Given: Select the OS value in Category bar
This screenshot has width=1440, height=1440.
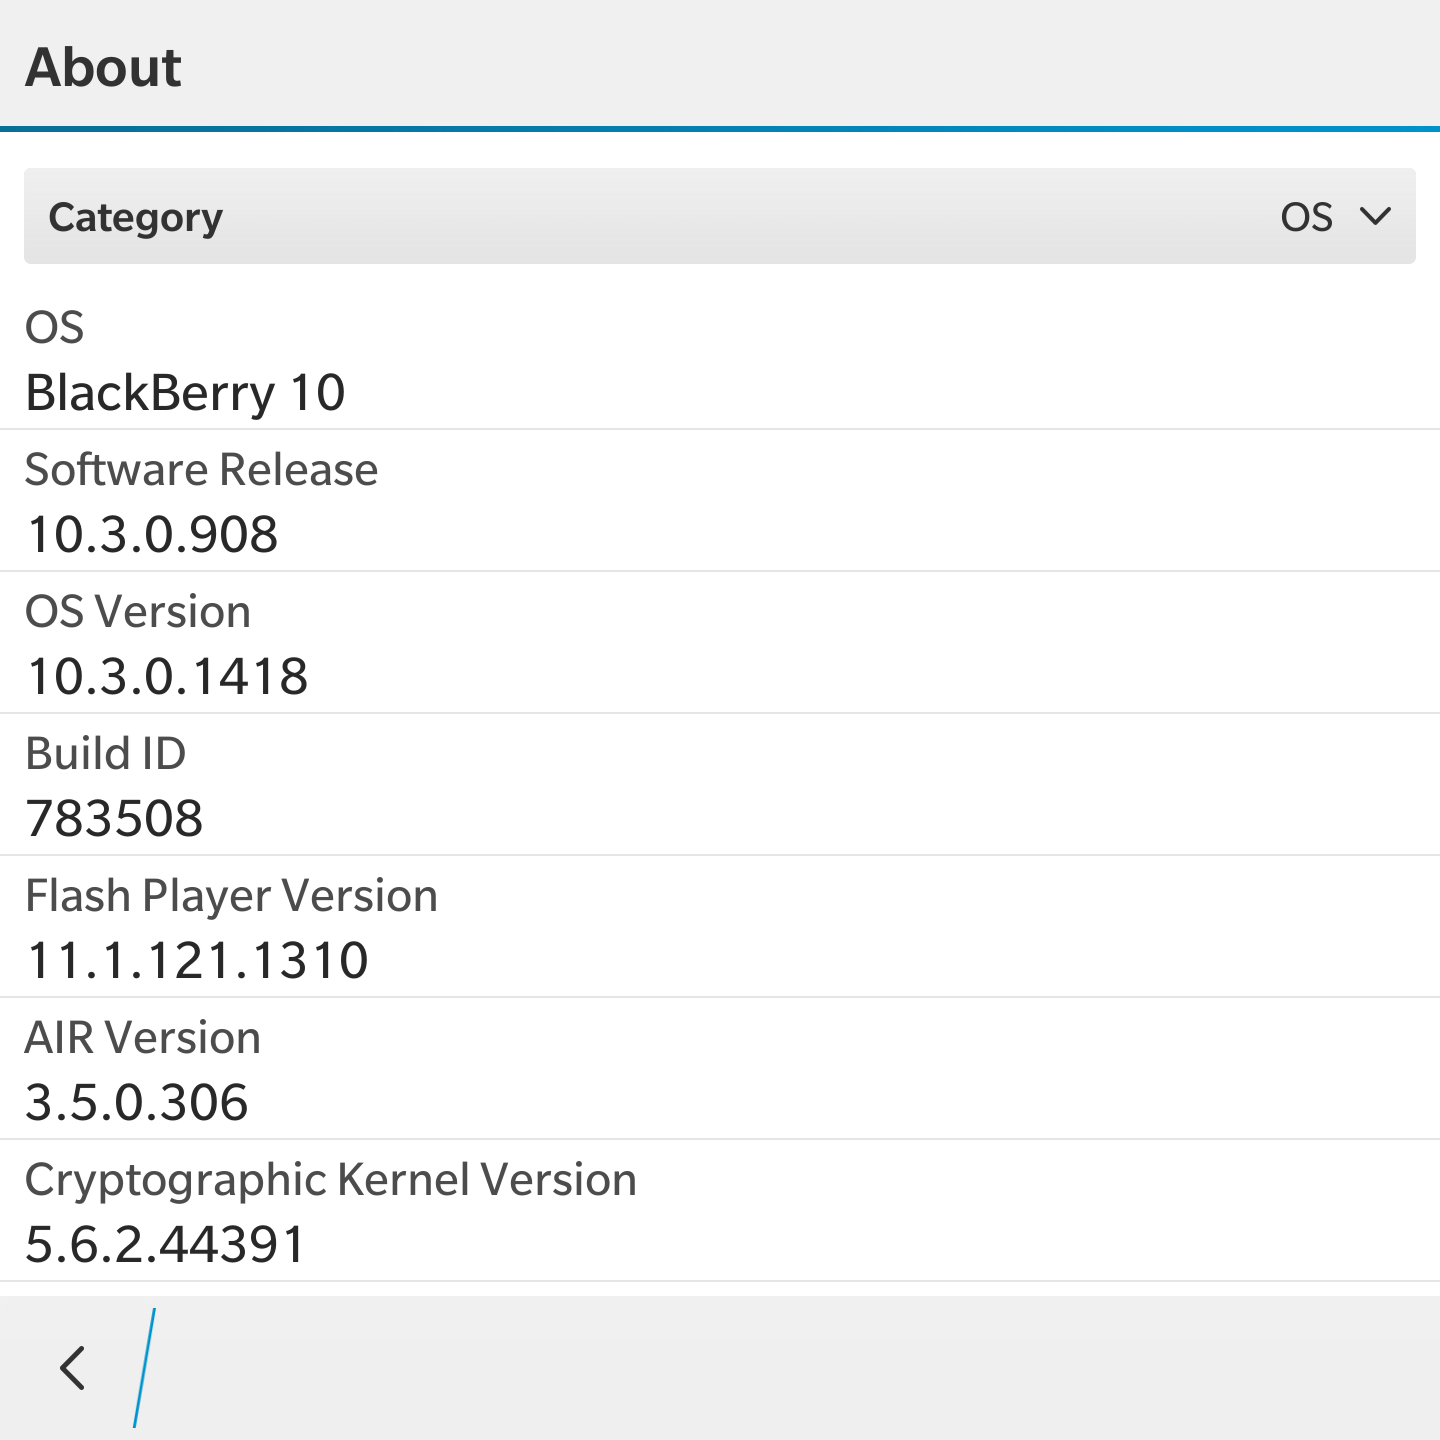Looking at the screenshot, I should coord(1306,217).
